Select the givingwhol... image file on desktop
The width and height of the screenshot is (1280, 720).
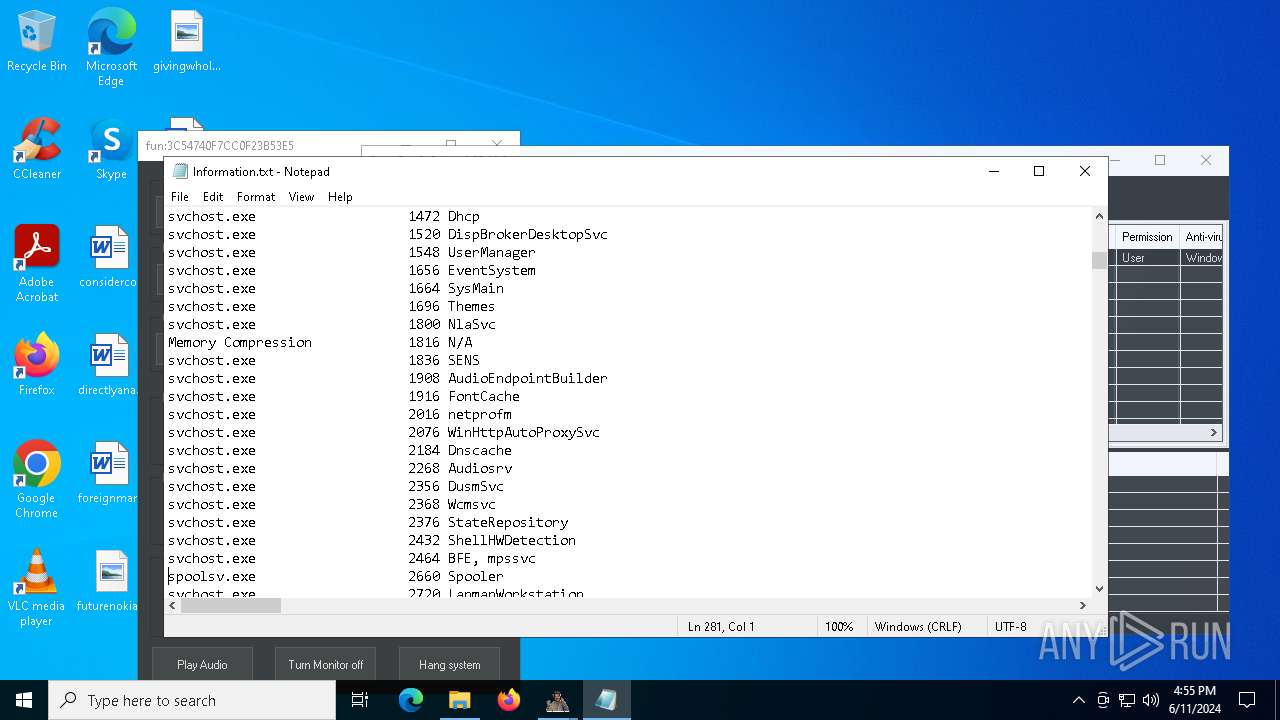(186, 41)
